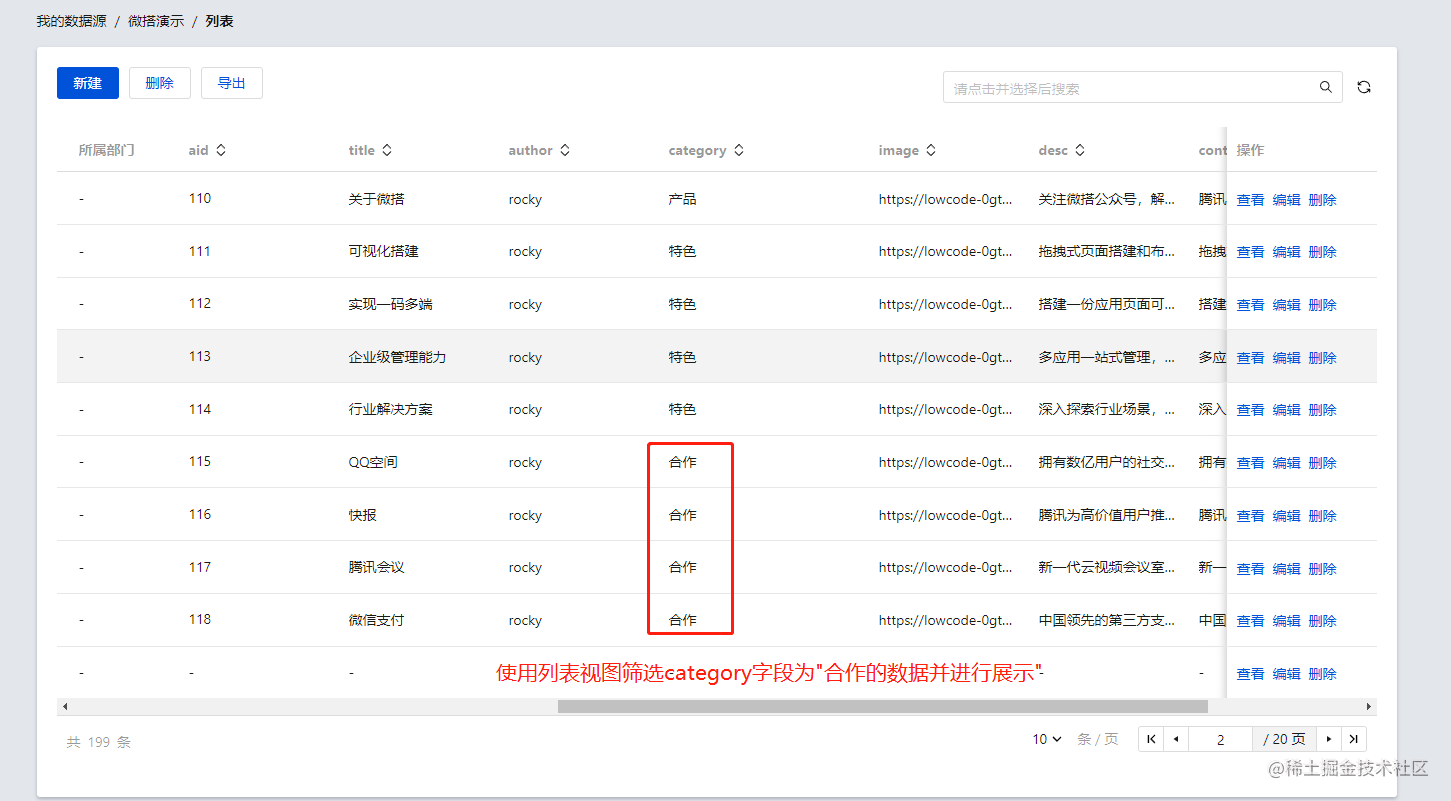Viewport: 1451px width, 801px height.
Task: Edit row 117 腾讯会议
Action: (x=1286, y=569)
